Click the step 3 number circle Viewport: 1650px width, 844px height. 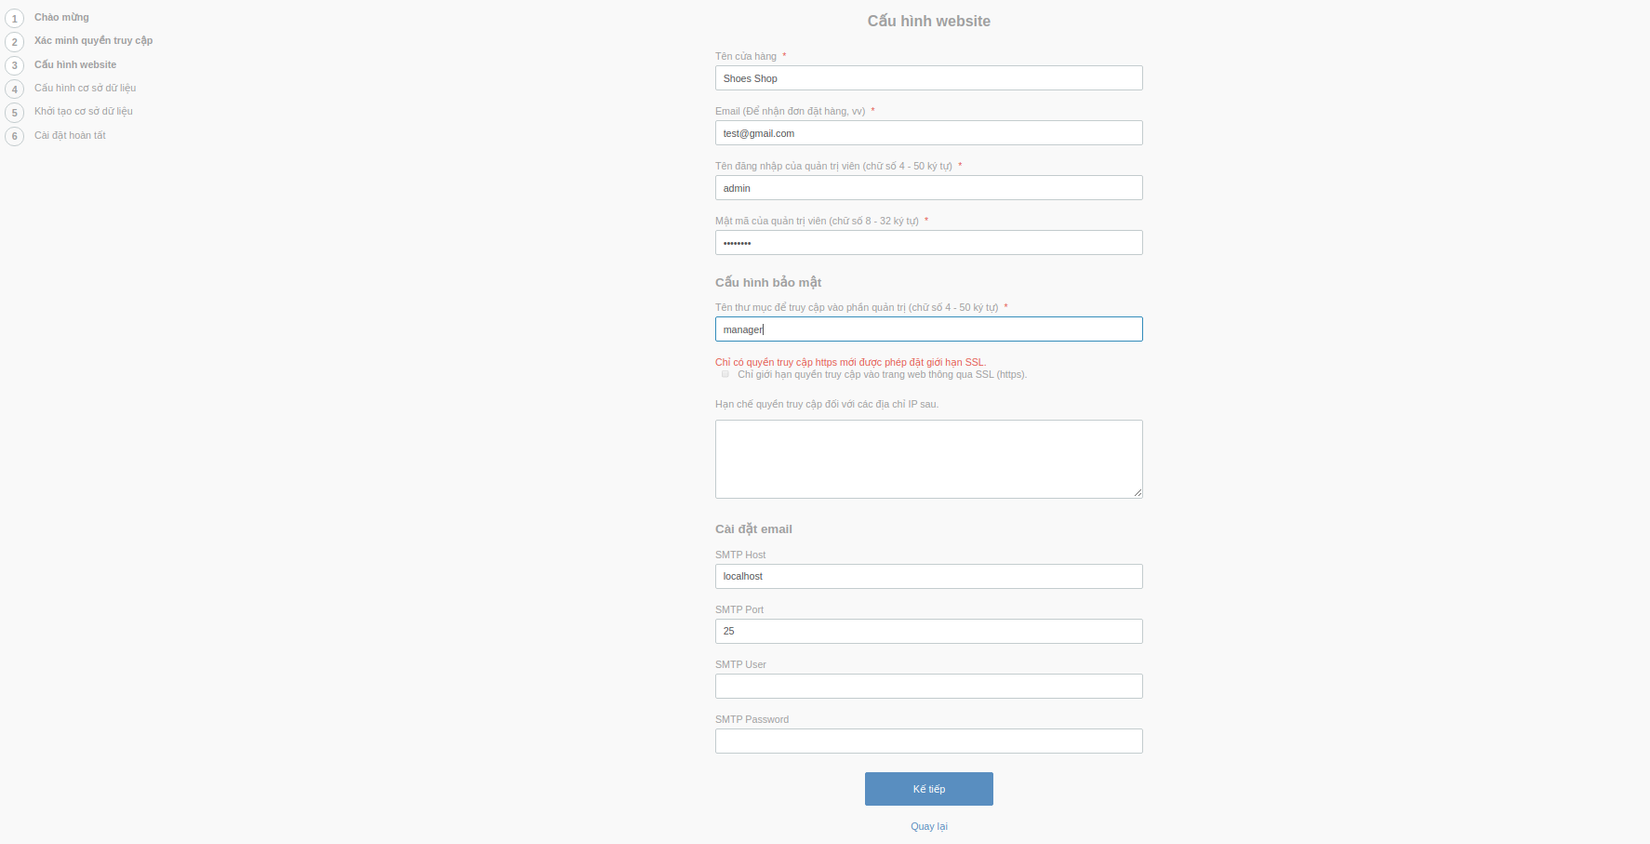14,65
